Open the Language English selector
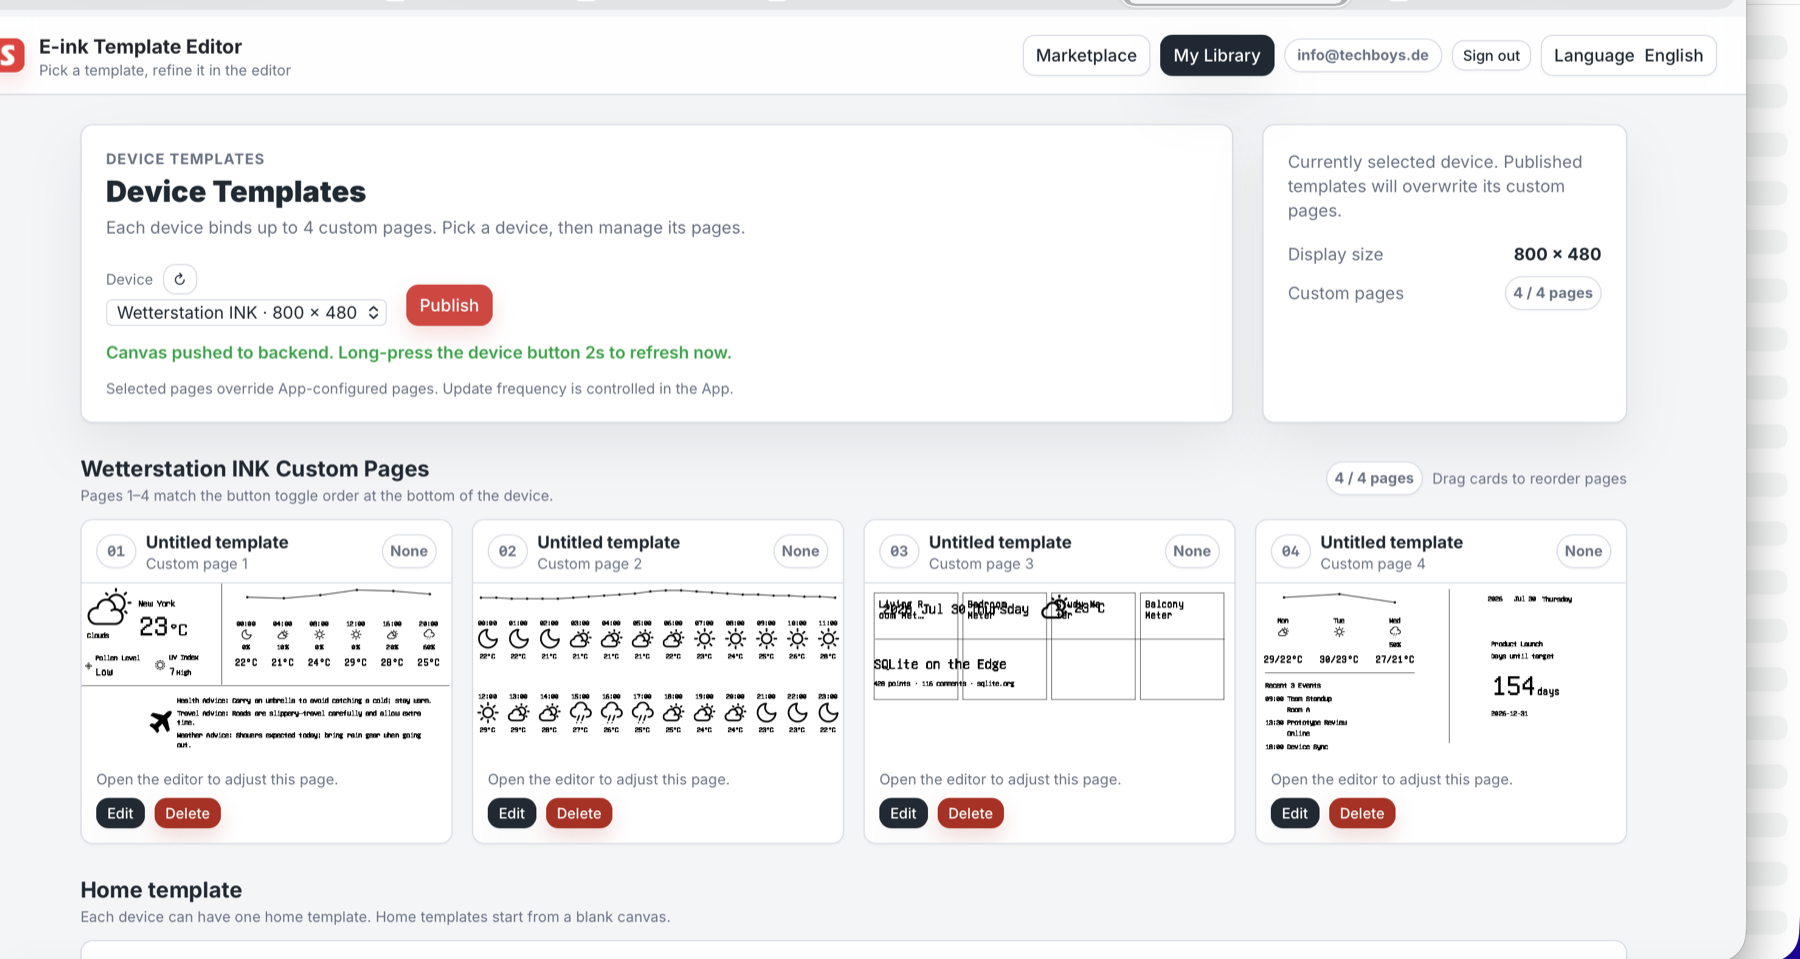This screenshot has width=1800, height=959. pos(1628,55)
